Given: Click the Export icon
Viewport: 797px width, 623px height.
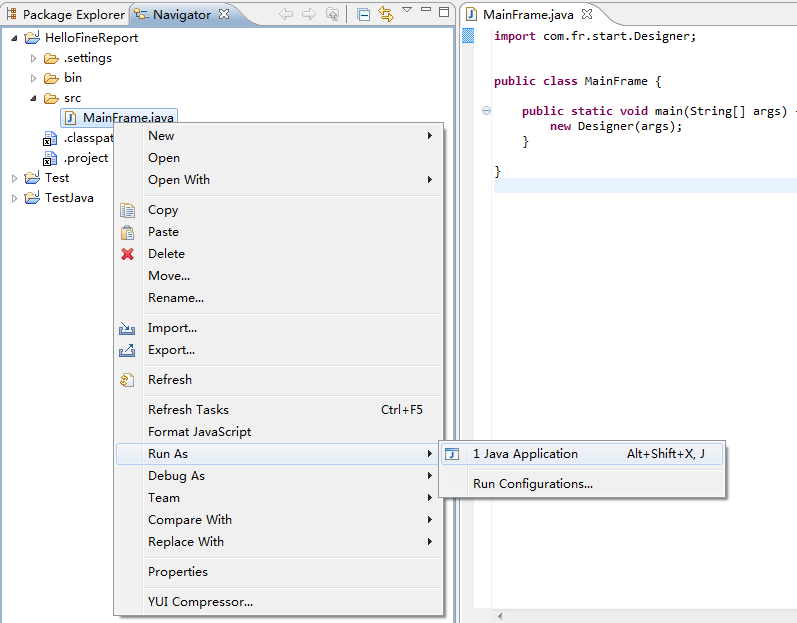Looking at the screenshot, I should click(x=127, y=350).
